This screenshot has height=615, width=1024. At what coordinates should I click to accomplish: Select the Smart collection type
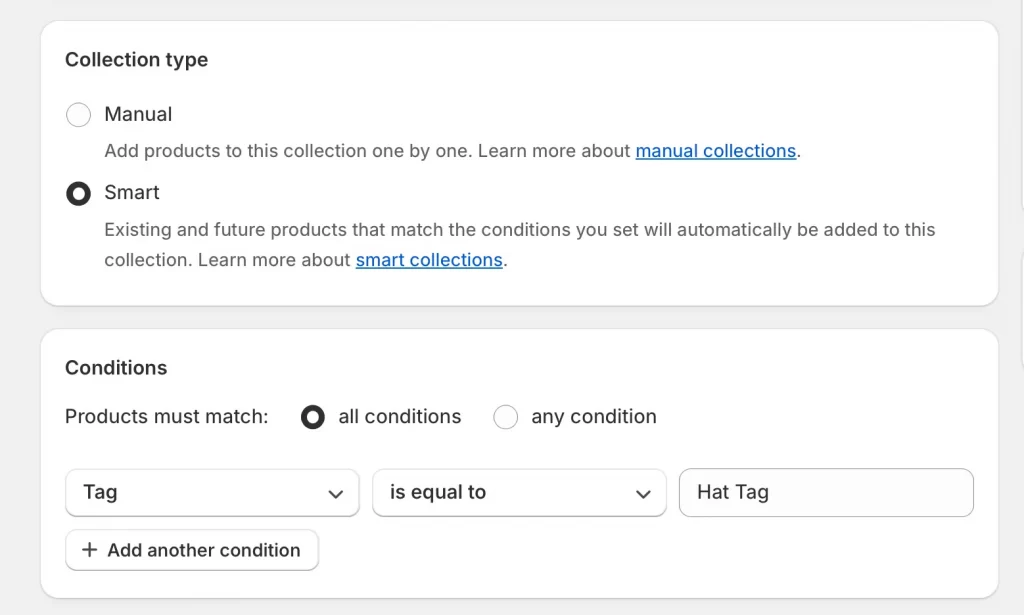(78, 193)
